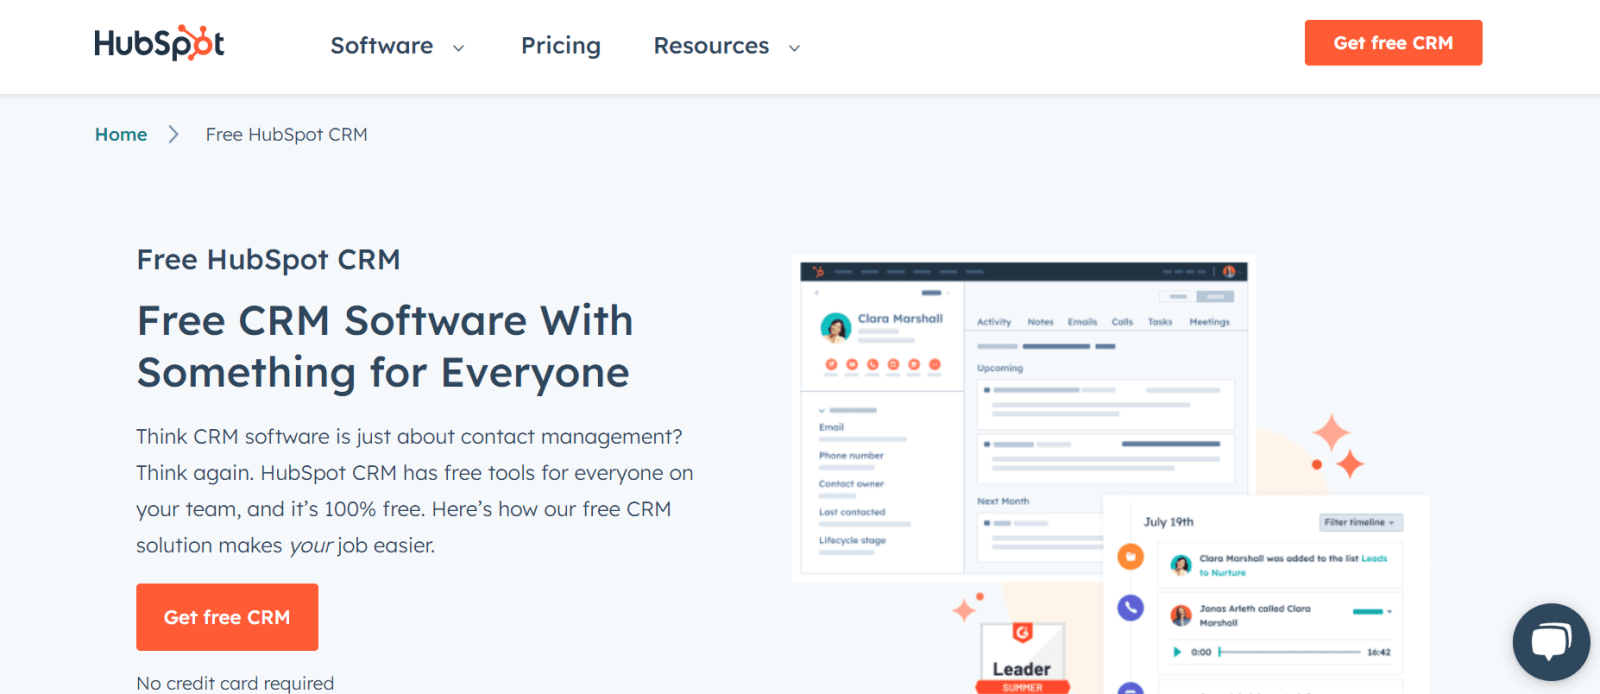The image size is (1600, 694).
Task: Click the hero Get free CRM button
Action: point(227,617)
